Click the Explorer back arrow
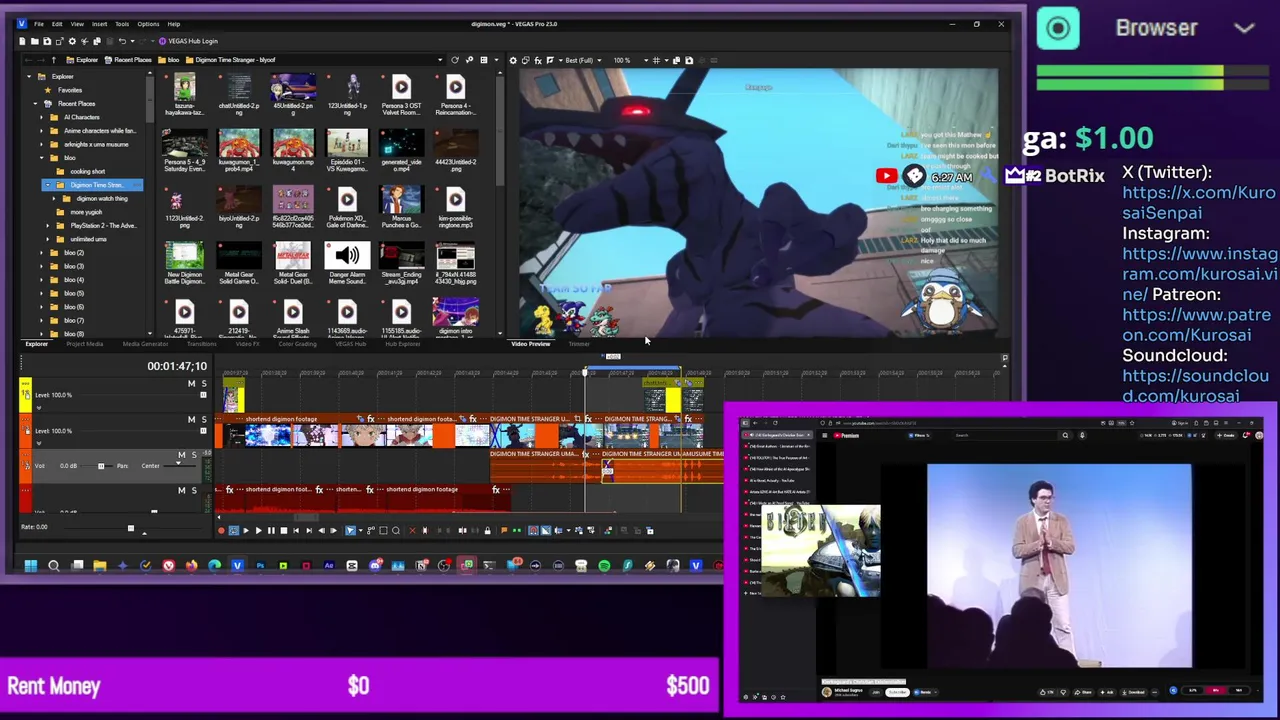The image size is (1280, 720). point(28,60)
